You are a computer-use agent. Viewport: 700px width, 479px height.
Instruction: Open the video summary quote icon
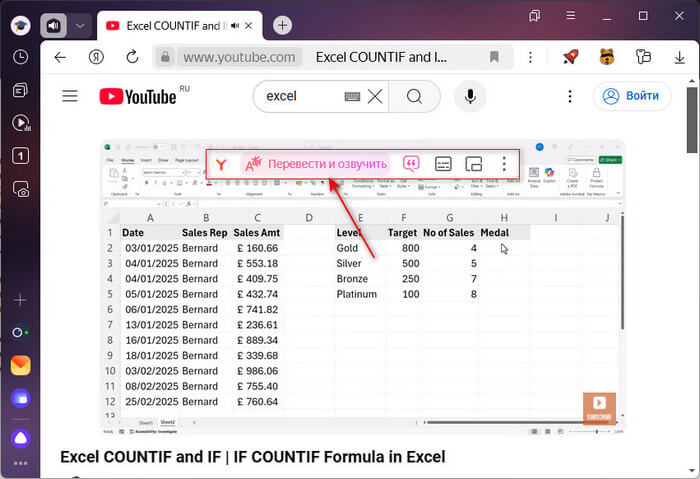point(411,163)
